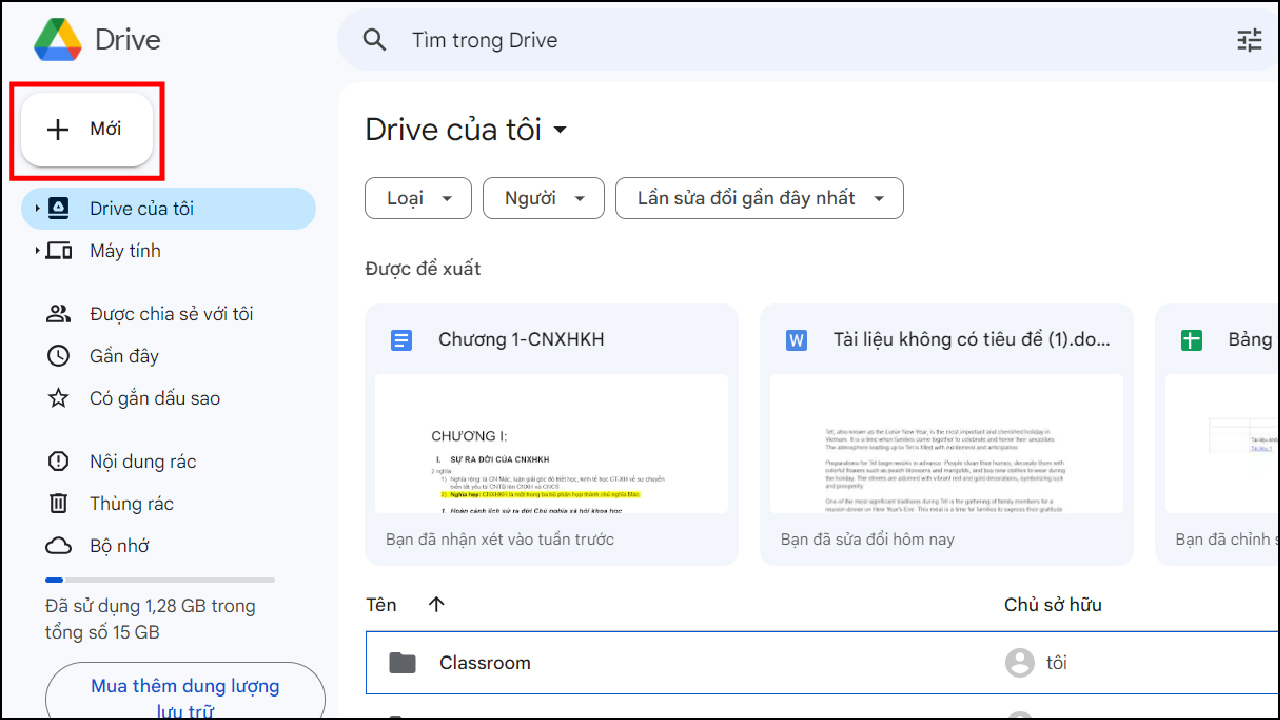This screenshot has width=1280, height=720.
Task: Select Drive của tôi in sidebar
Action: click(x=168, y=208)
